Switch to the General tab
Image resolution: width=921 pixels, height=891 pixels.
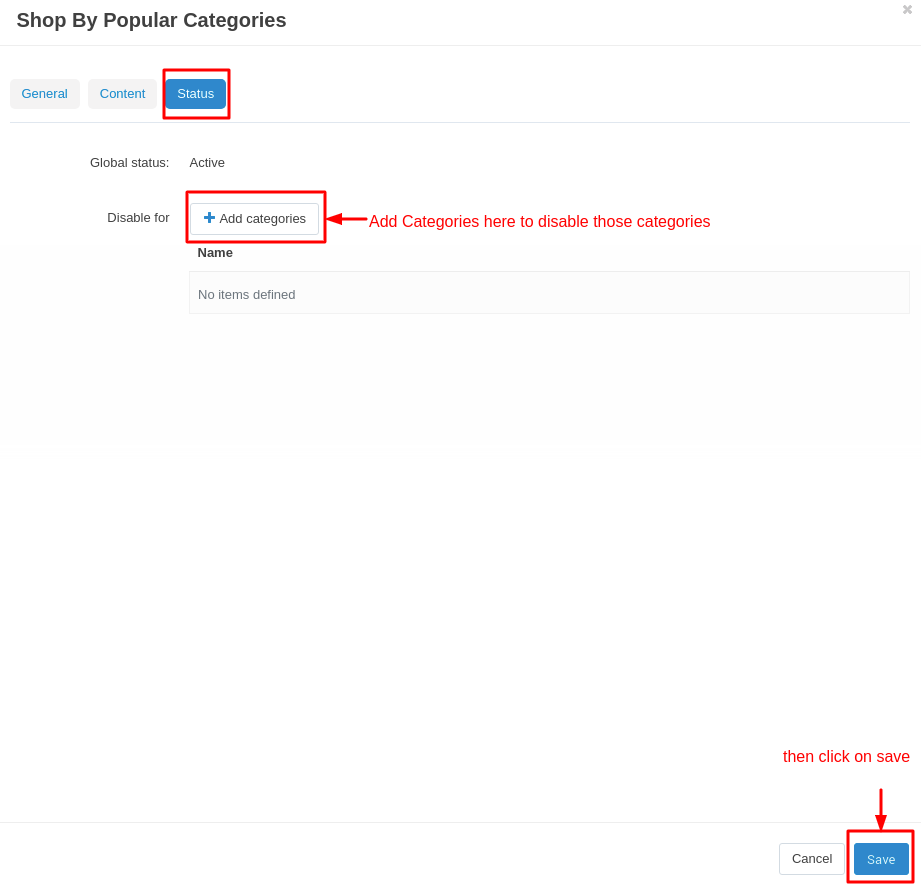click(45, 94)
